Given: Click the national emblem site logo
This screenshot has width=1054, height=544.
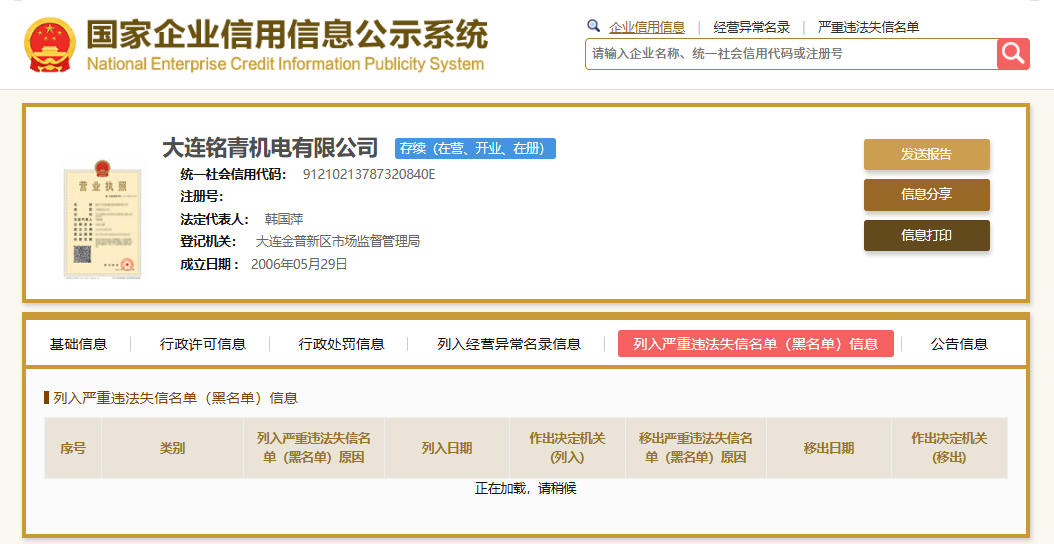Looking at the screenshot, I should [x=50, y=44].
